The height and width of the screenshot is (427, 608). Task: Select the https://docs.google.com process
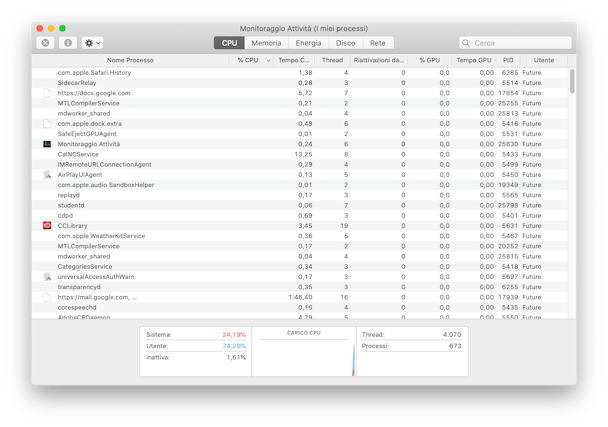click(x=300, y=93)
